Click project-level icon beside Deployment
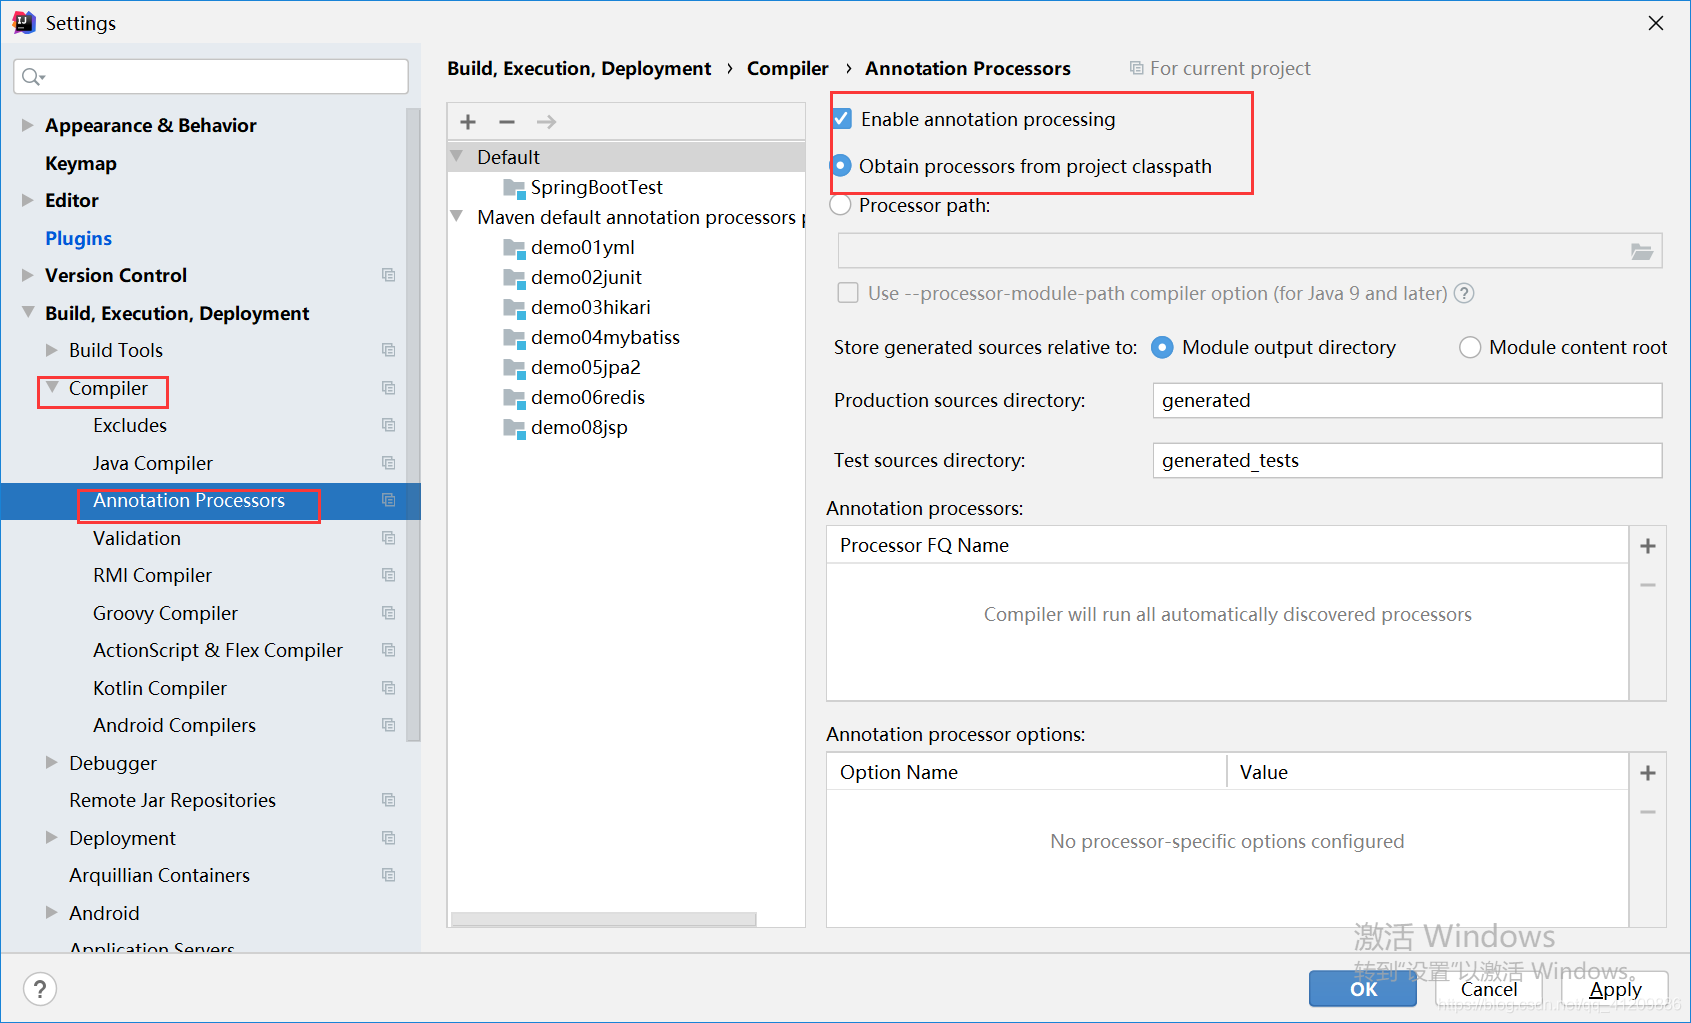The height and width of the screenshot is (1023, 1691). coord(389,838)
